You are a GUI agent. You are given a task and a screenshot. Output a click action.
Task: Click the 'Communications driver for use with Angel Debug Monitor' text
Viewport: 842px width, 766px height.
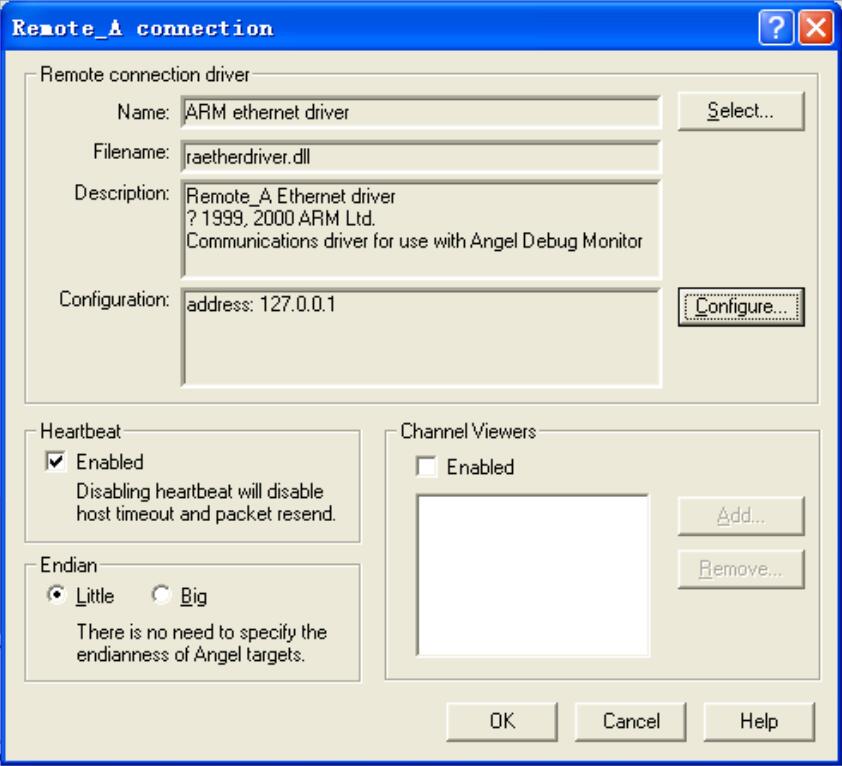coord(414,241)
